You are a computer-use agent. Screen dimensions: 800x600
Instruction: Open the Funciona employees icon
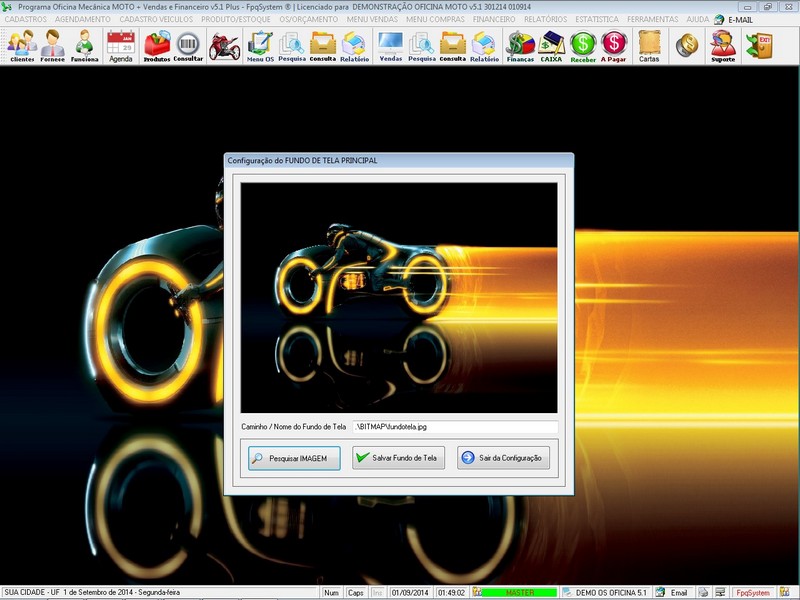click(84, 46)
